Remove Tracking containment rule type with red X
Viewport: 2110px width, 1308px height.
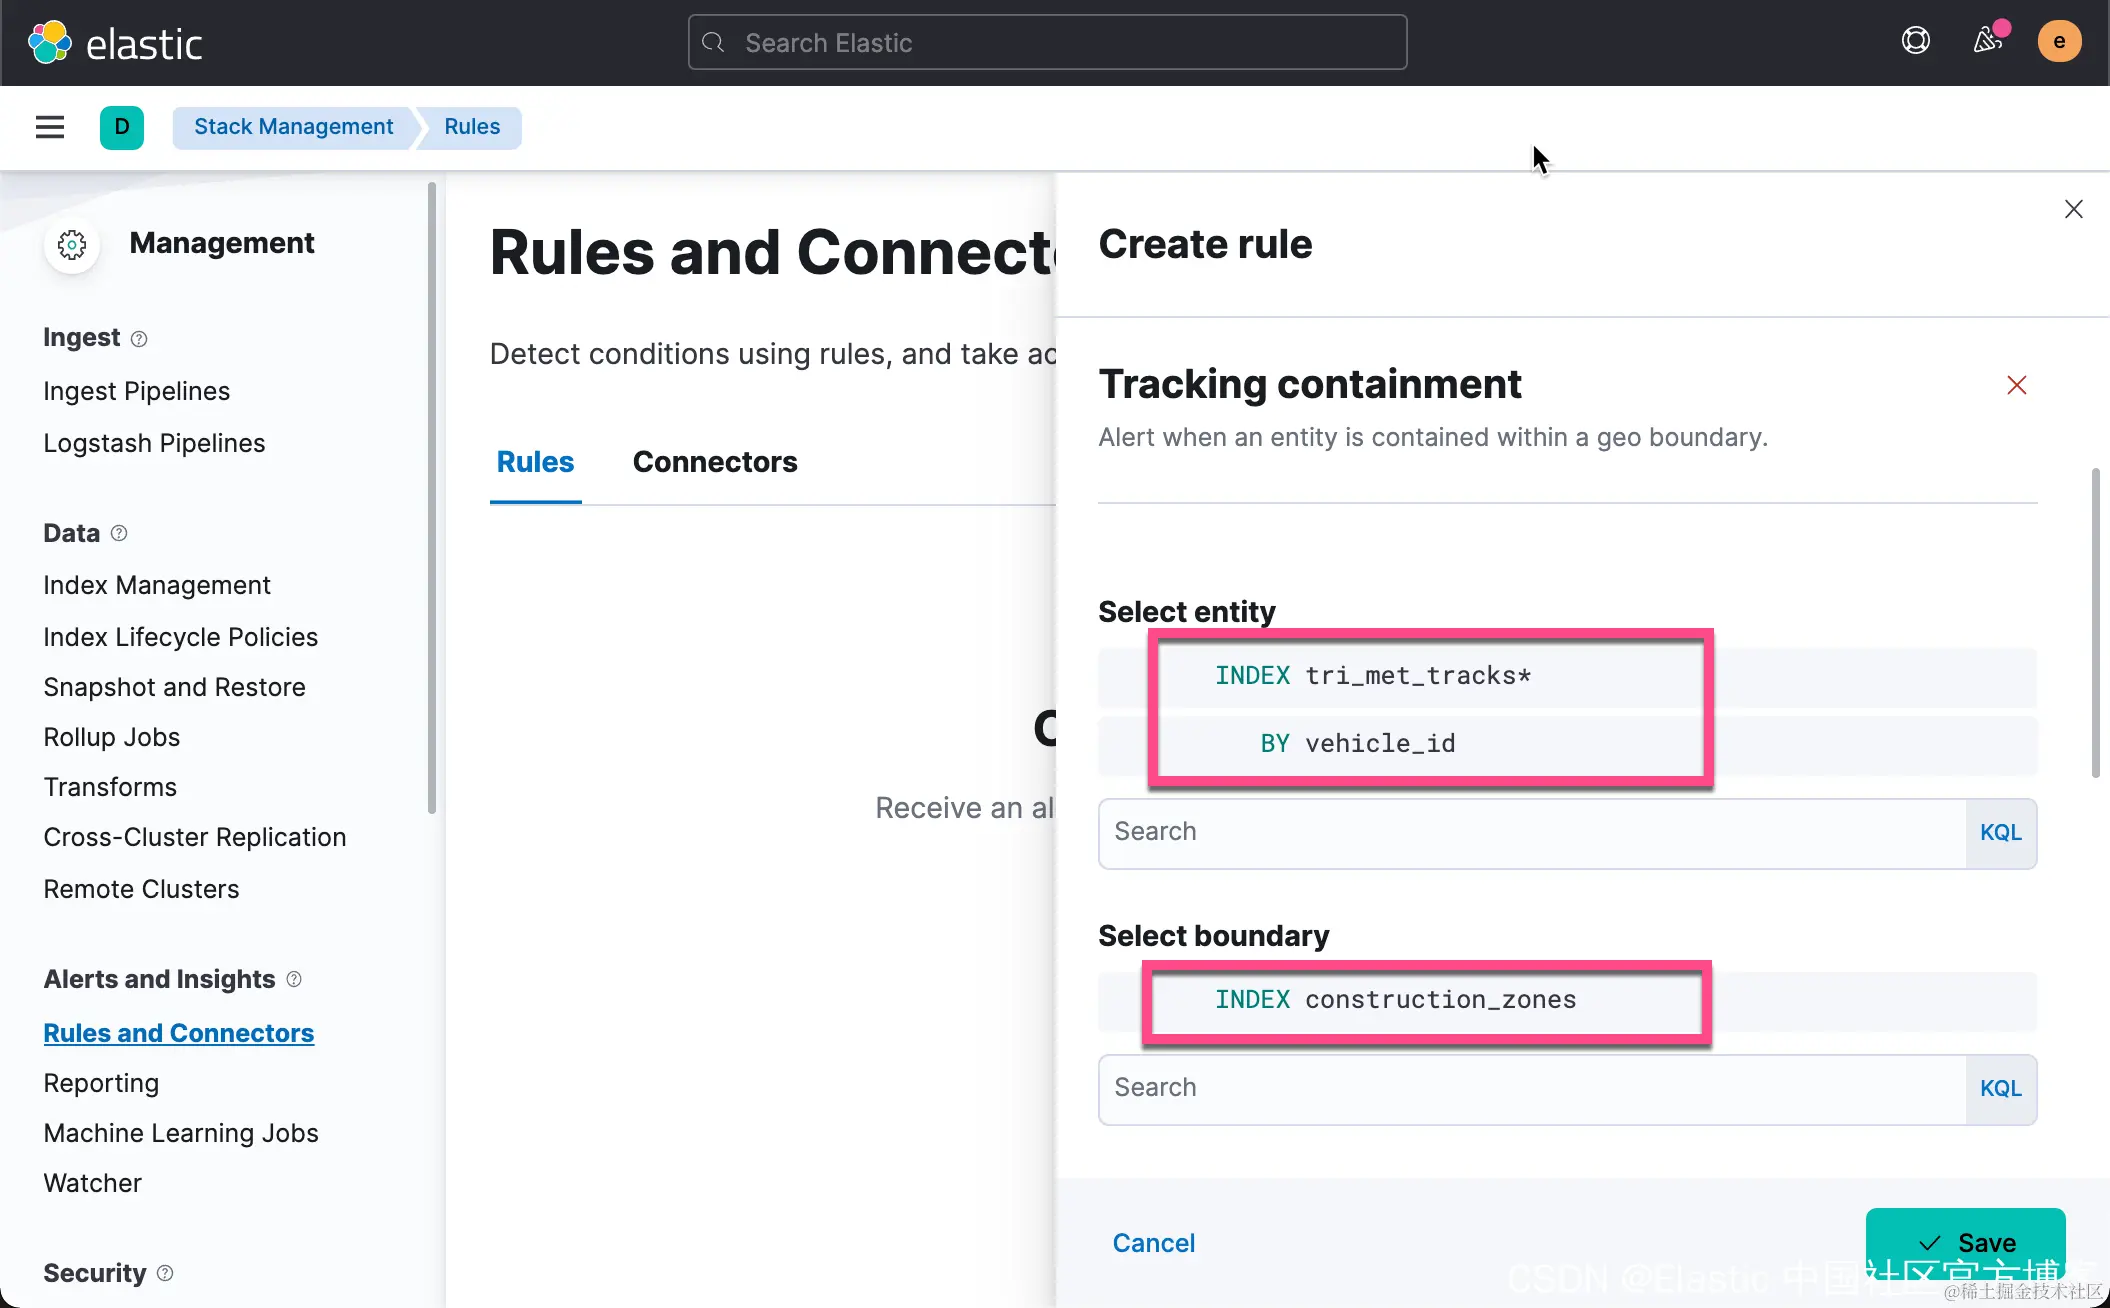pyautogui.click(x=2016, y=386)
